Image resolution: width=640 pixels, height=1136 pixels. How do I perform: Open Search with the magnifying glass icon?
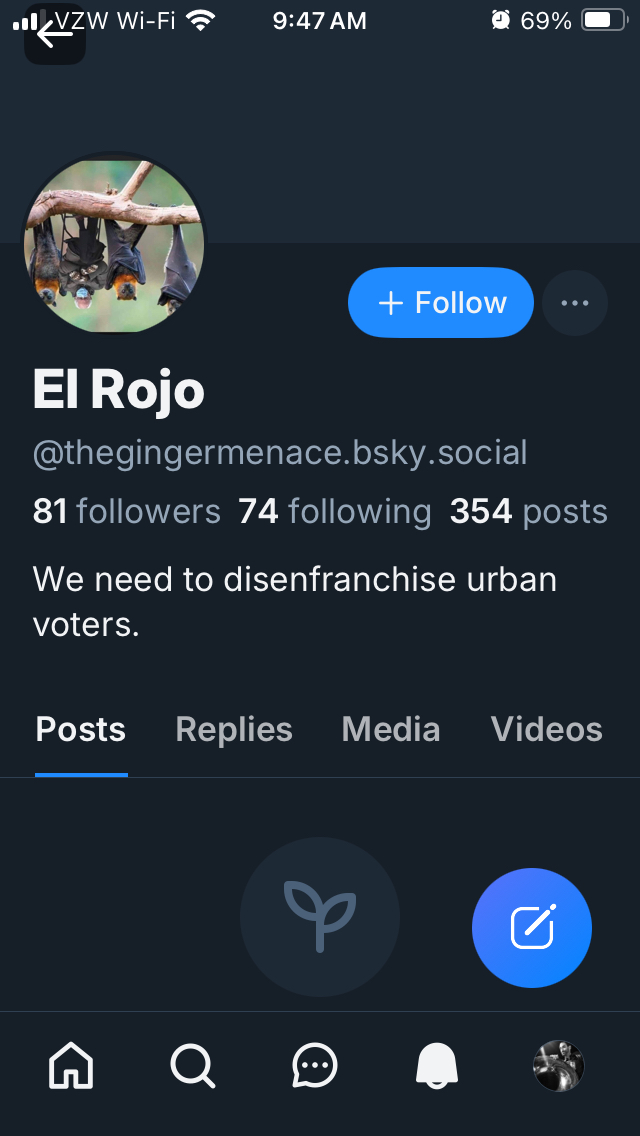click(x=192, y=1066)
